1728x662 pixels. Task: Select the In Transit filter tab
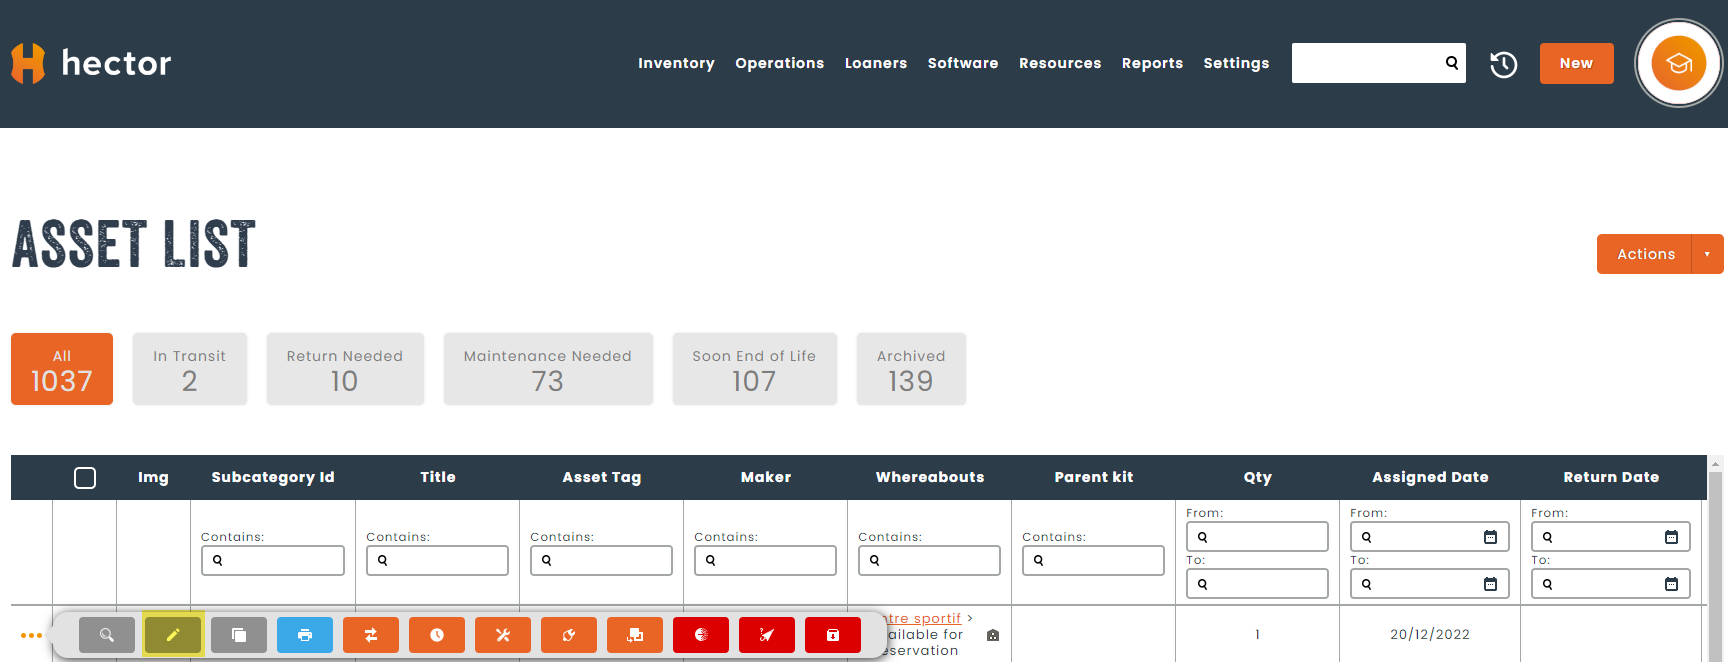coord(190,369)
